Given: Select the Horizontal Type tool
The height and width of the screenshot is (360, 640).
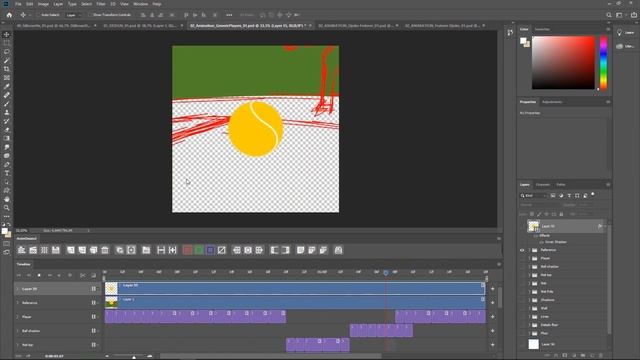Looking at the screenshot, I should click(7, 173).
